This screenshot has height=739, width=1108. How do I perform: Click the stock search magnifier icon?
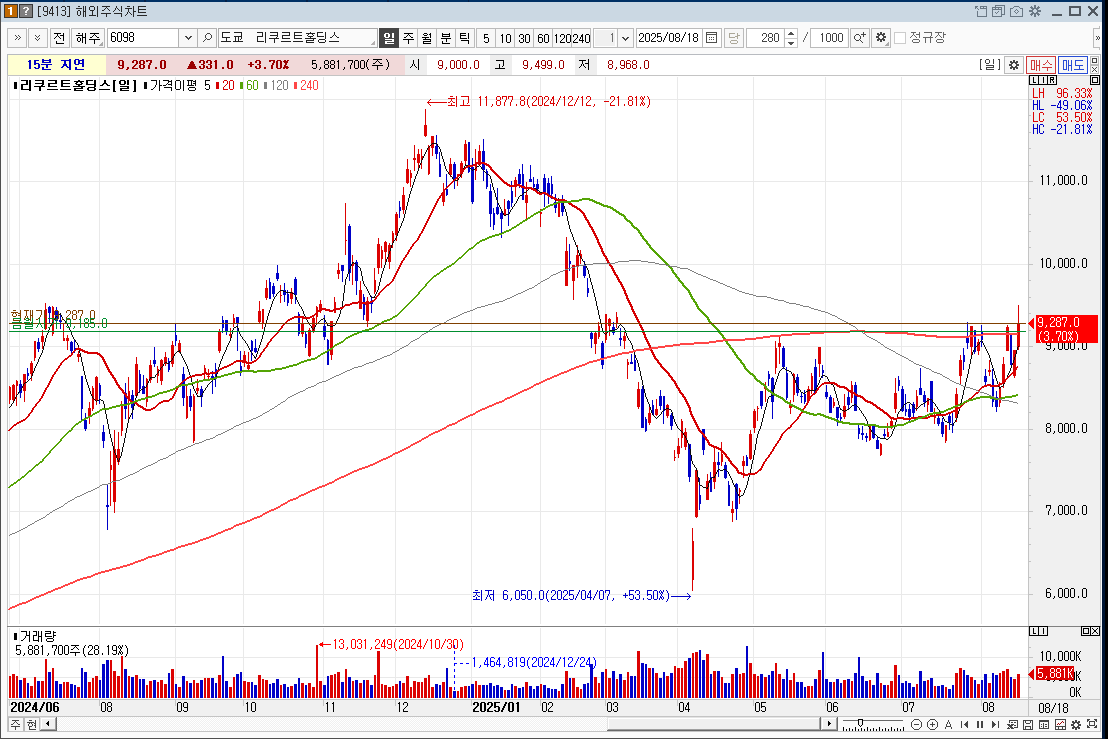(x=207, y=38)
